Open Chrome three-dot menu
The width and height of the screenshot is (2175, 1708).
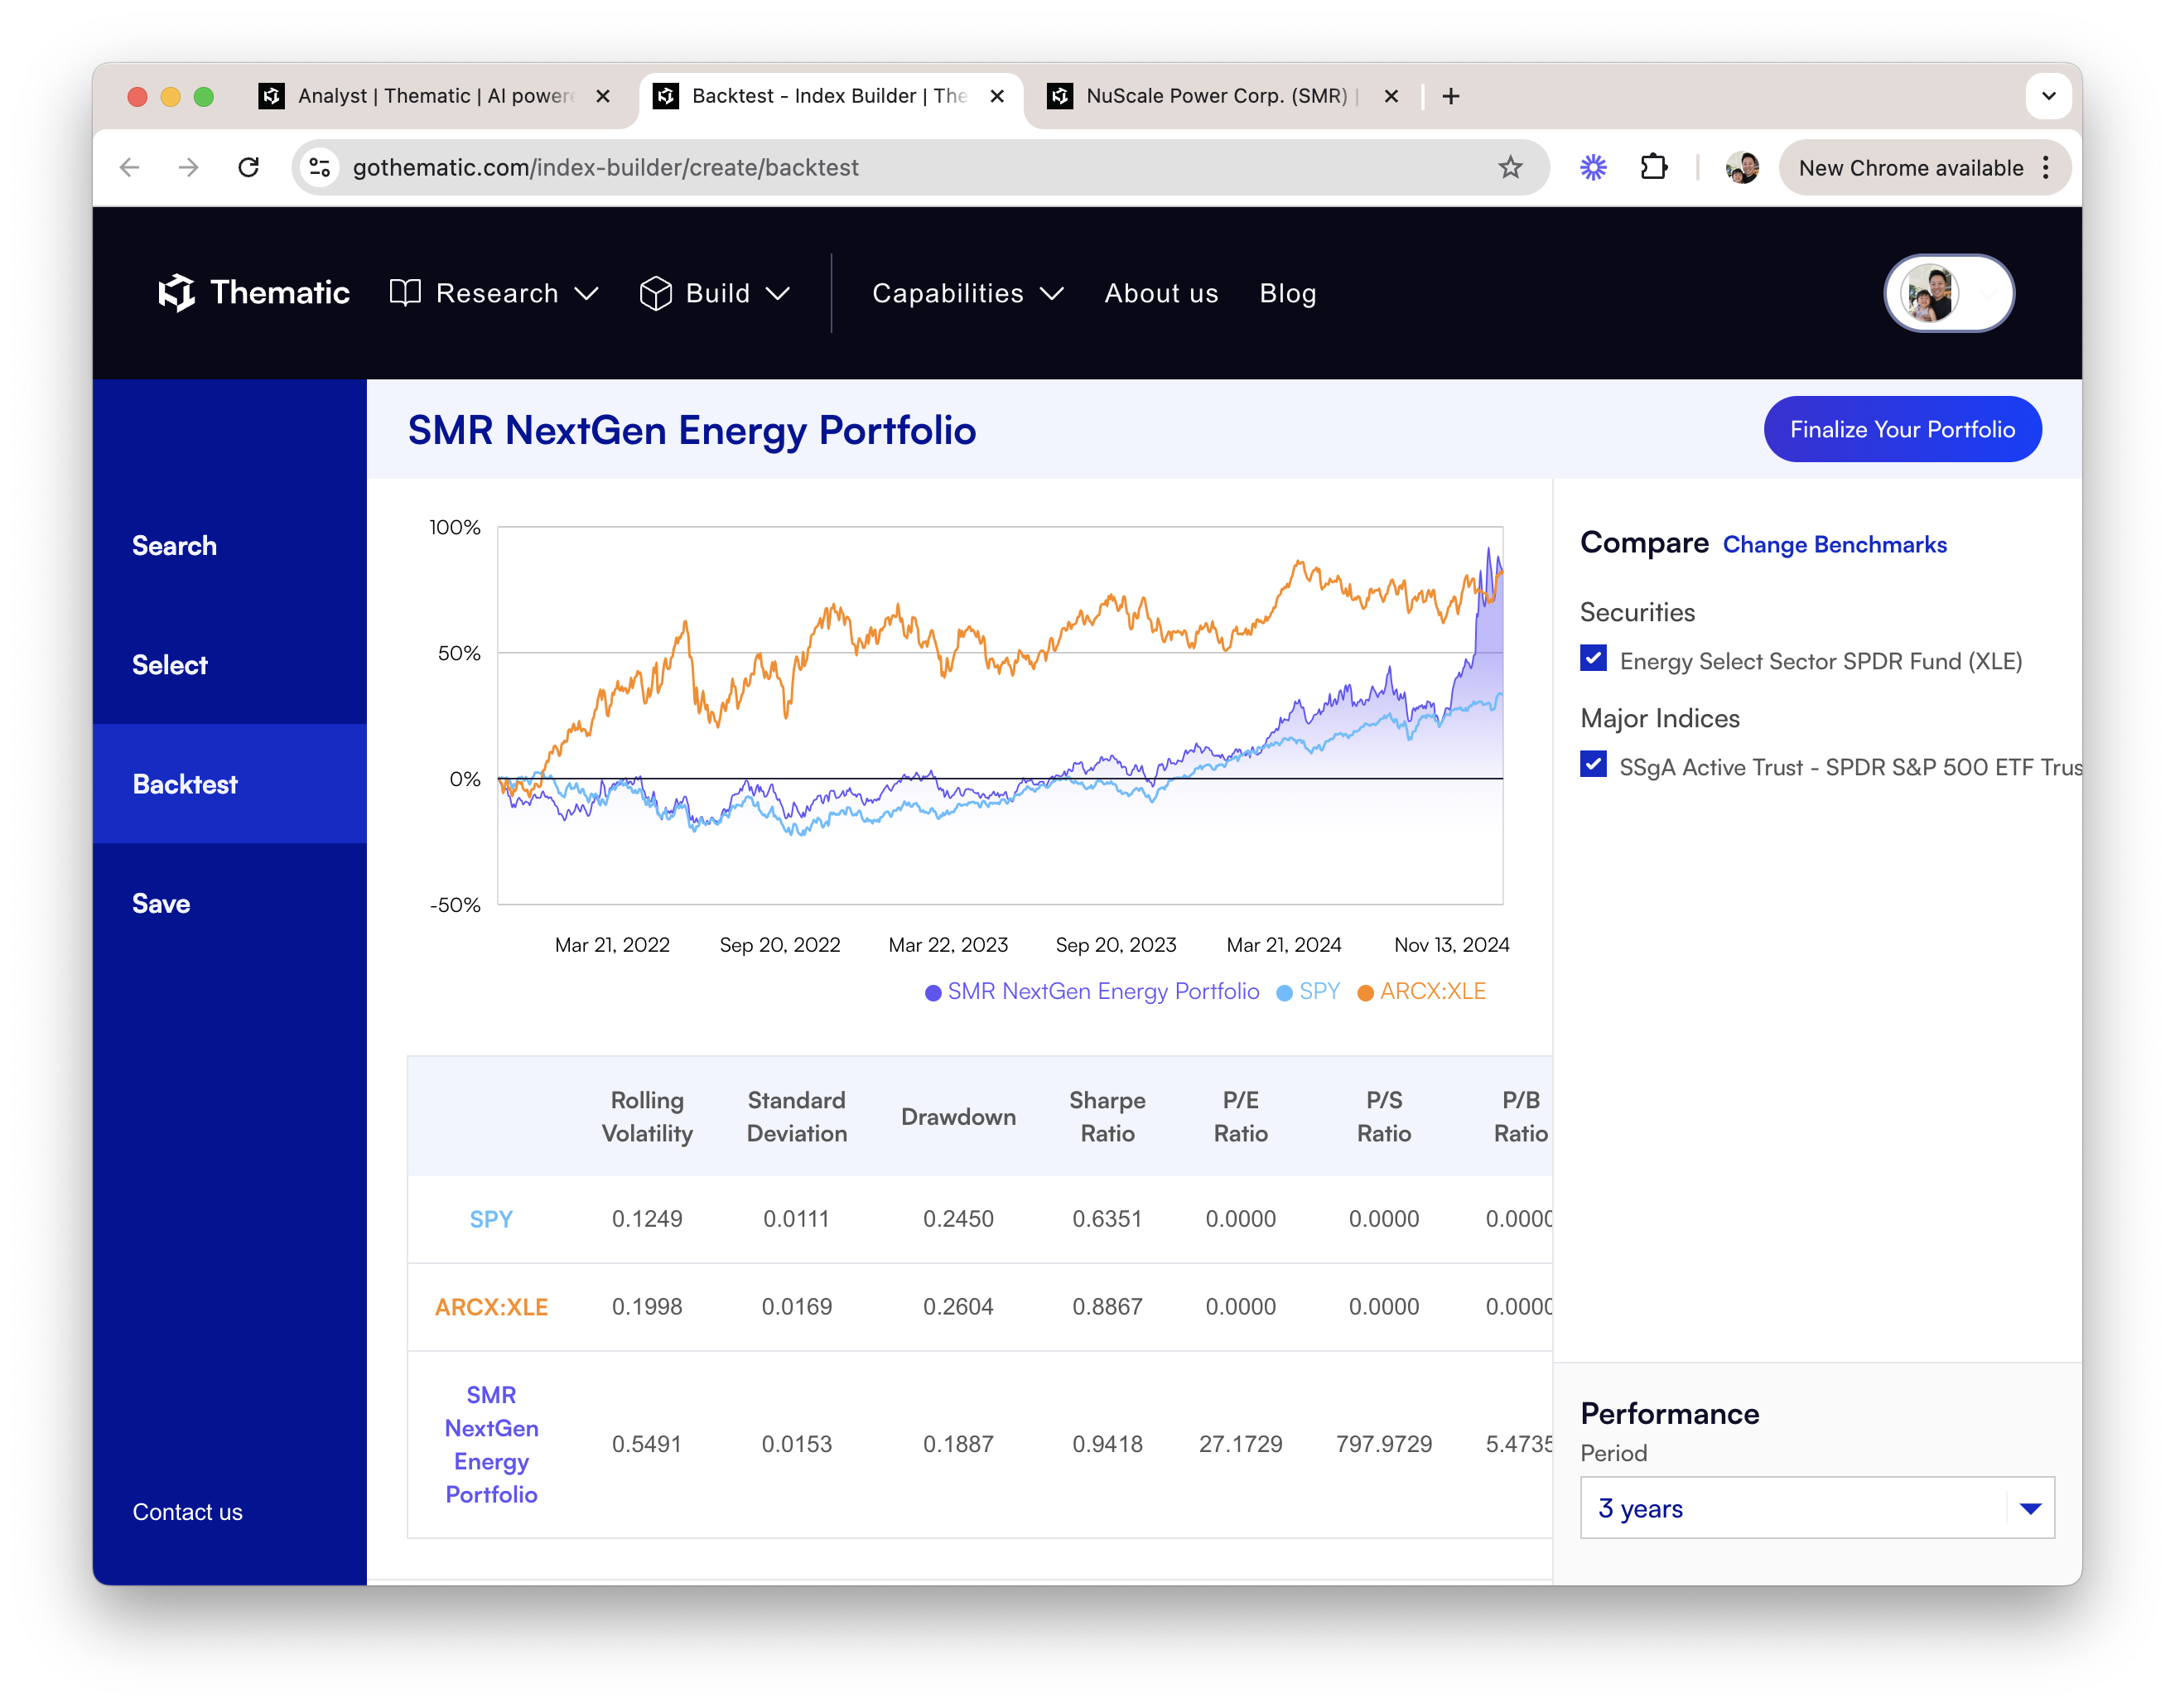point(2046,167)
